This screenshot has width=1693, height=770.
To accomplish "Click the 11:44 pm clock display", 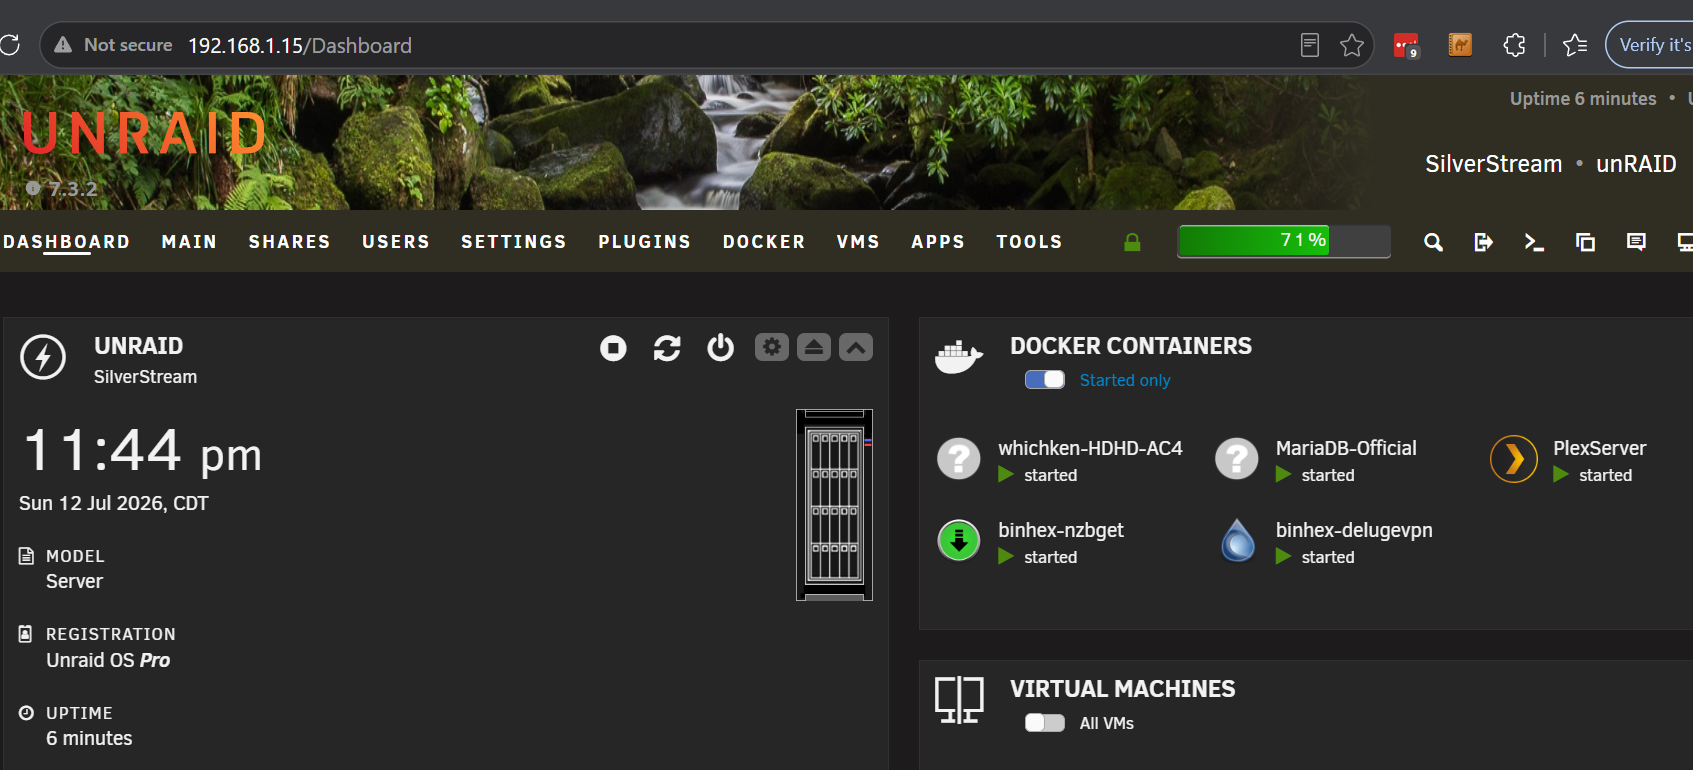I will pyautogui.click(x=142, y=450).
